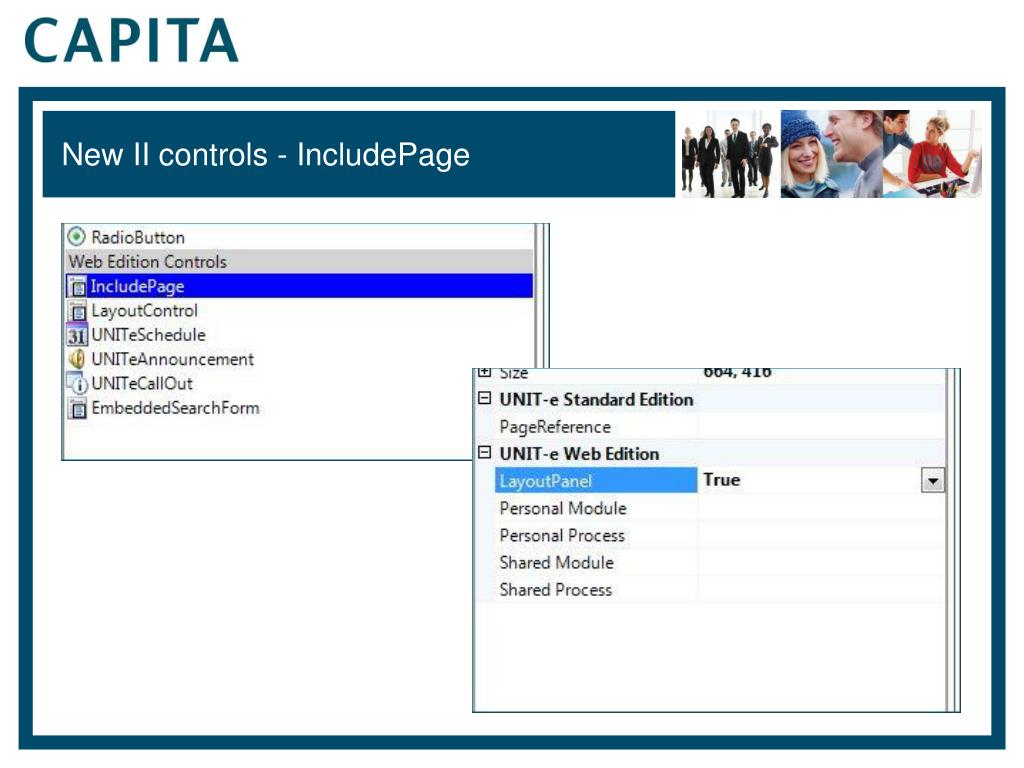Click the Shared Process property

click(556, 590)
